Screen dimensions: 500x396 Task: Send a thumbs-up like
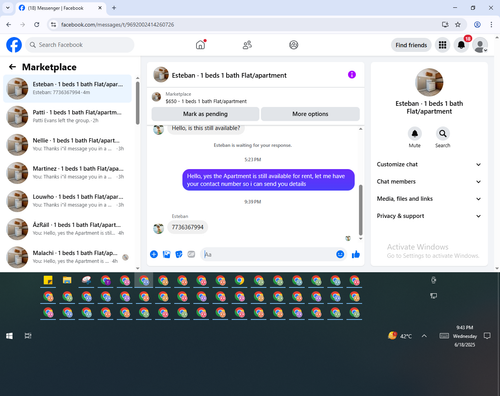(356, 254)
